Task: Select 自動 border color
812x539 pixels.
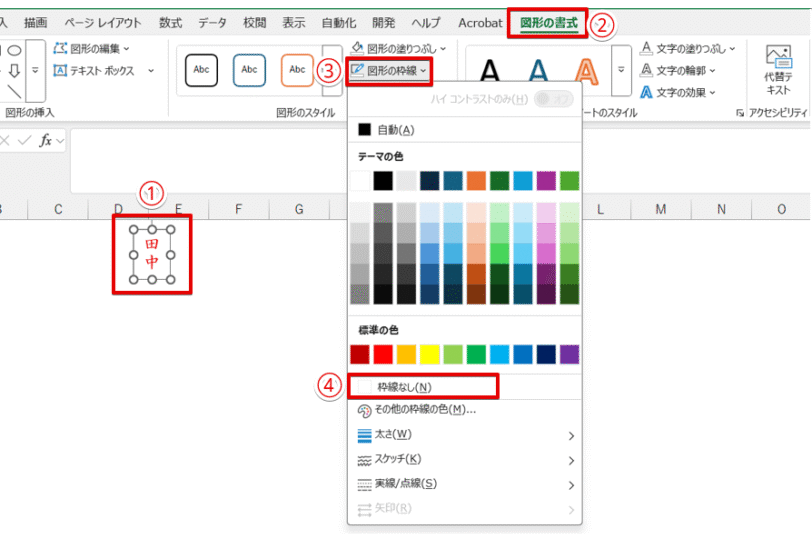Action: click(465, 130)
